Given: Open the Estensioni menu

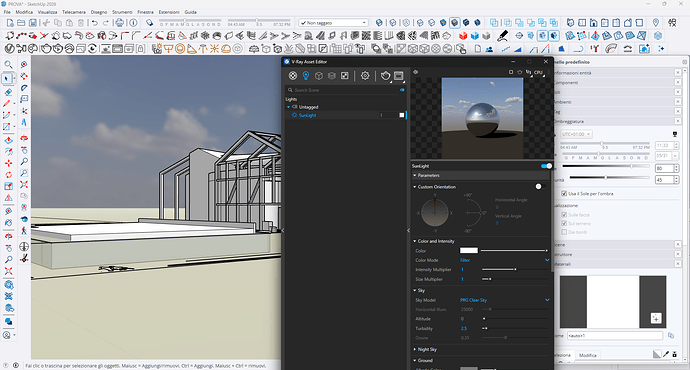Looking at the screenshot, I should pos(169,12).
